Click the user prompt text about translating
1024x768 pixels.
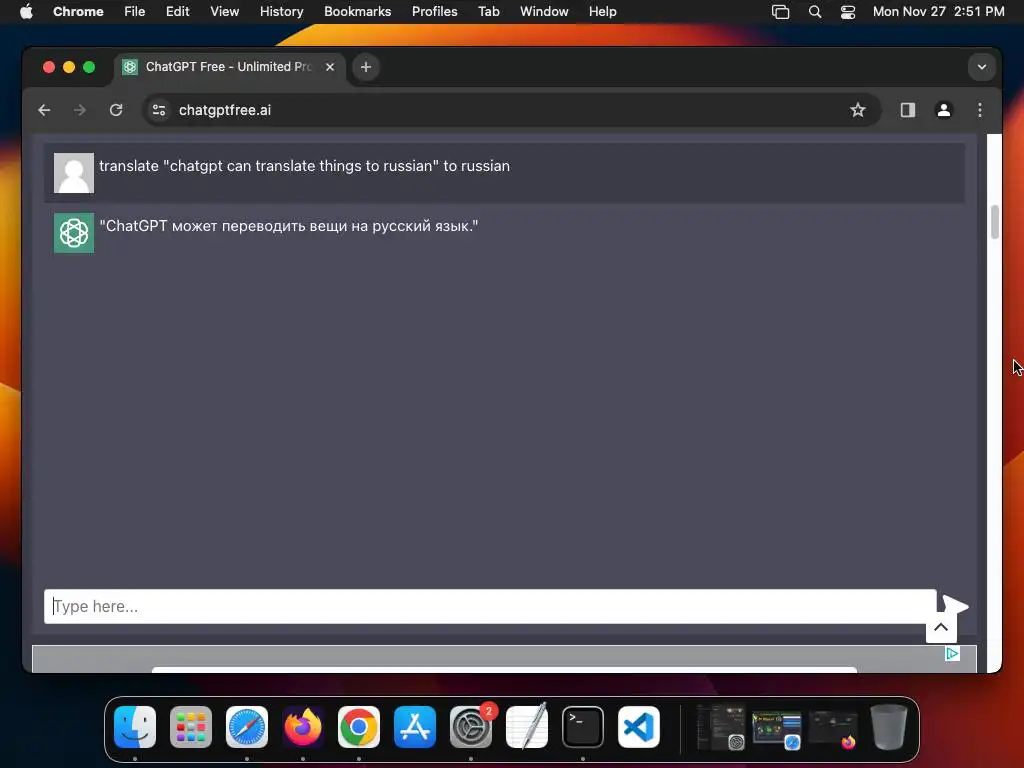tap(304, 166)
